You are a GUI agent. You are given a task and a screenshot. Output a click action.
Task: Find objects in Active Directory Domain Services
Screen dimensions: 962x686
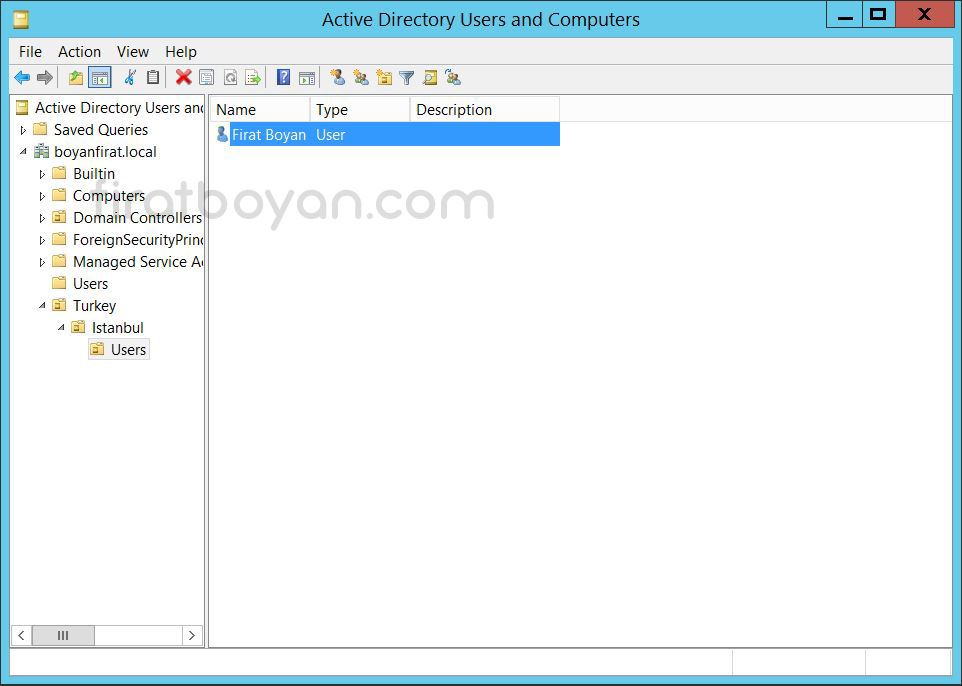[430, 77]
